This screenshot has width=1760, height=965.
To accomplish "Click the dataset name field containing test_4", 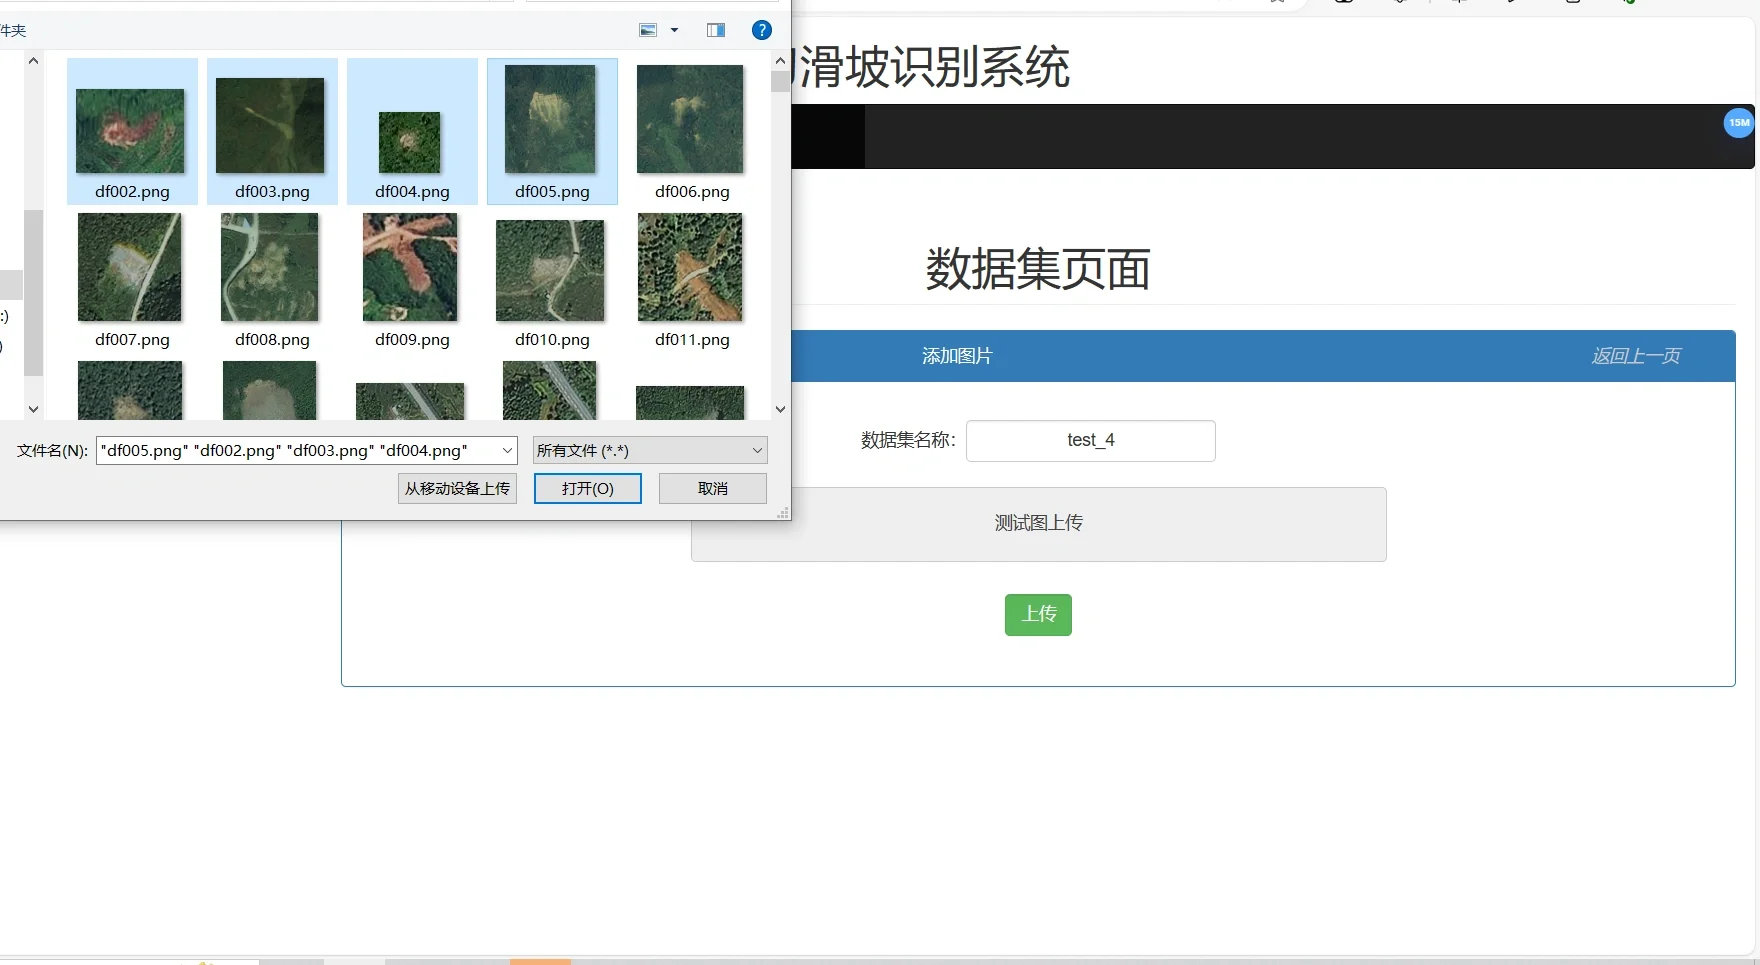I will tap(1090, 440).
